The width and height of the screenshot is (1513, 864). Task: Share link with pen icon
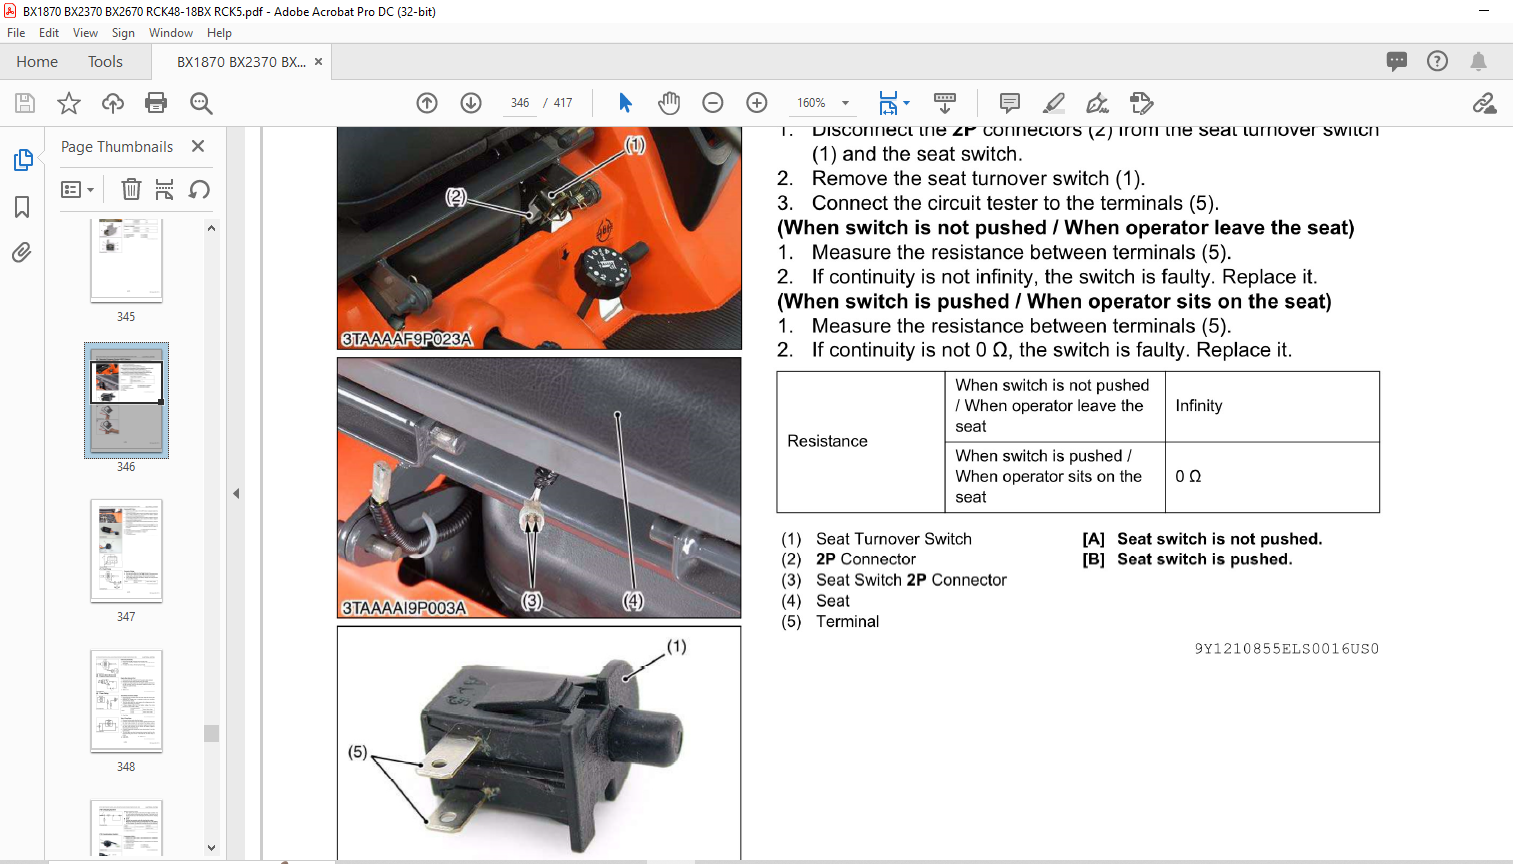(x=1484, y=103)
